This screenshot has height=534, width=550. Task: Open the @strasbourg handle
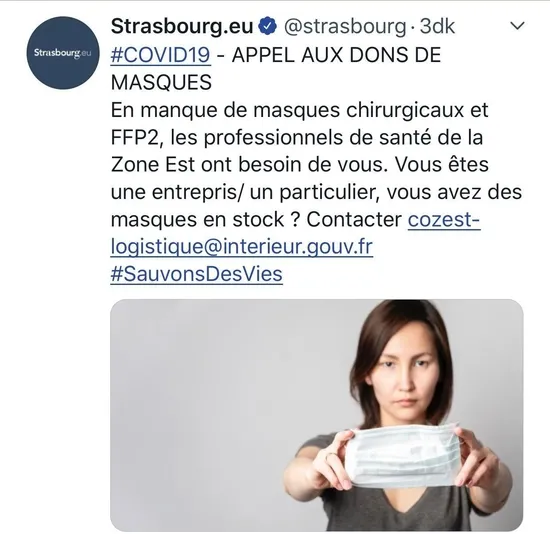pyautogui.click(x=345, y=27)
